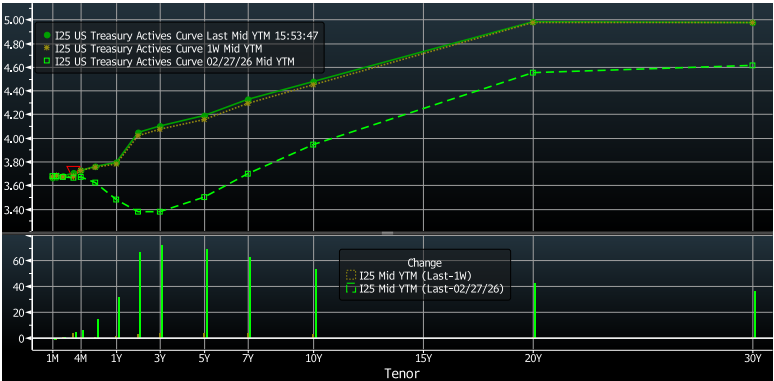
Task: Click the 5Y green change bar
Action: tap(207, 294)
